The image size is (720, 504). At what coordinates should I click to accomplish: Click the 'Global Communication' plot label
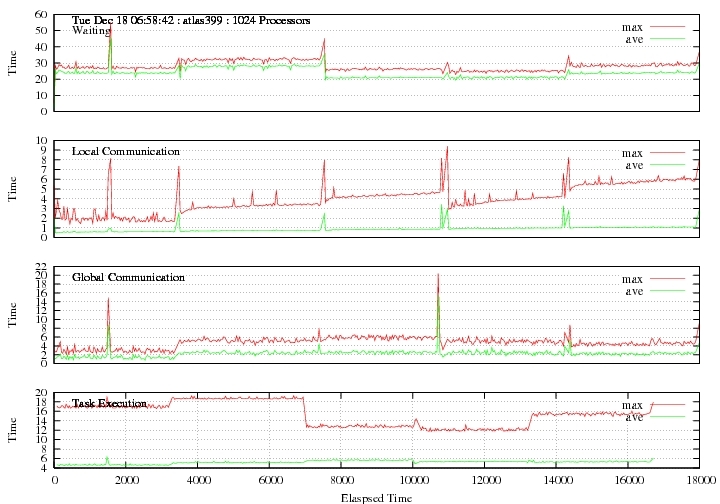point(128,277)
